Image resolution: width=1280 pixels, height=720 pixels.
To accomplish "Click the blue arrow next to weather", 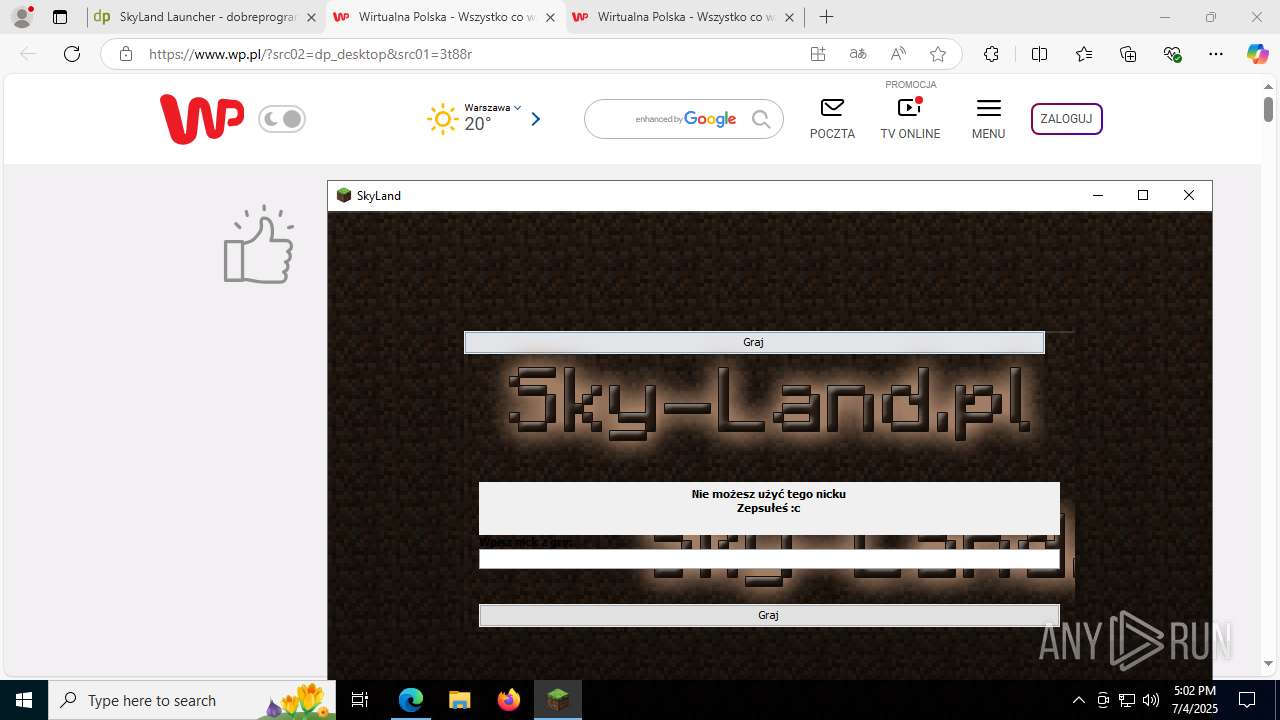I will [x=535, y=119].
